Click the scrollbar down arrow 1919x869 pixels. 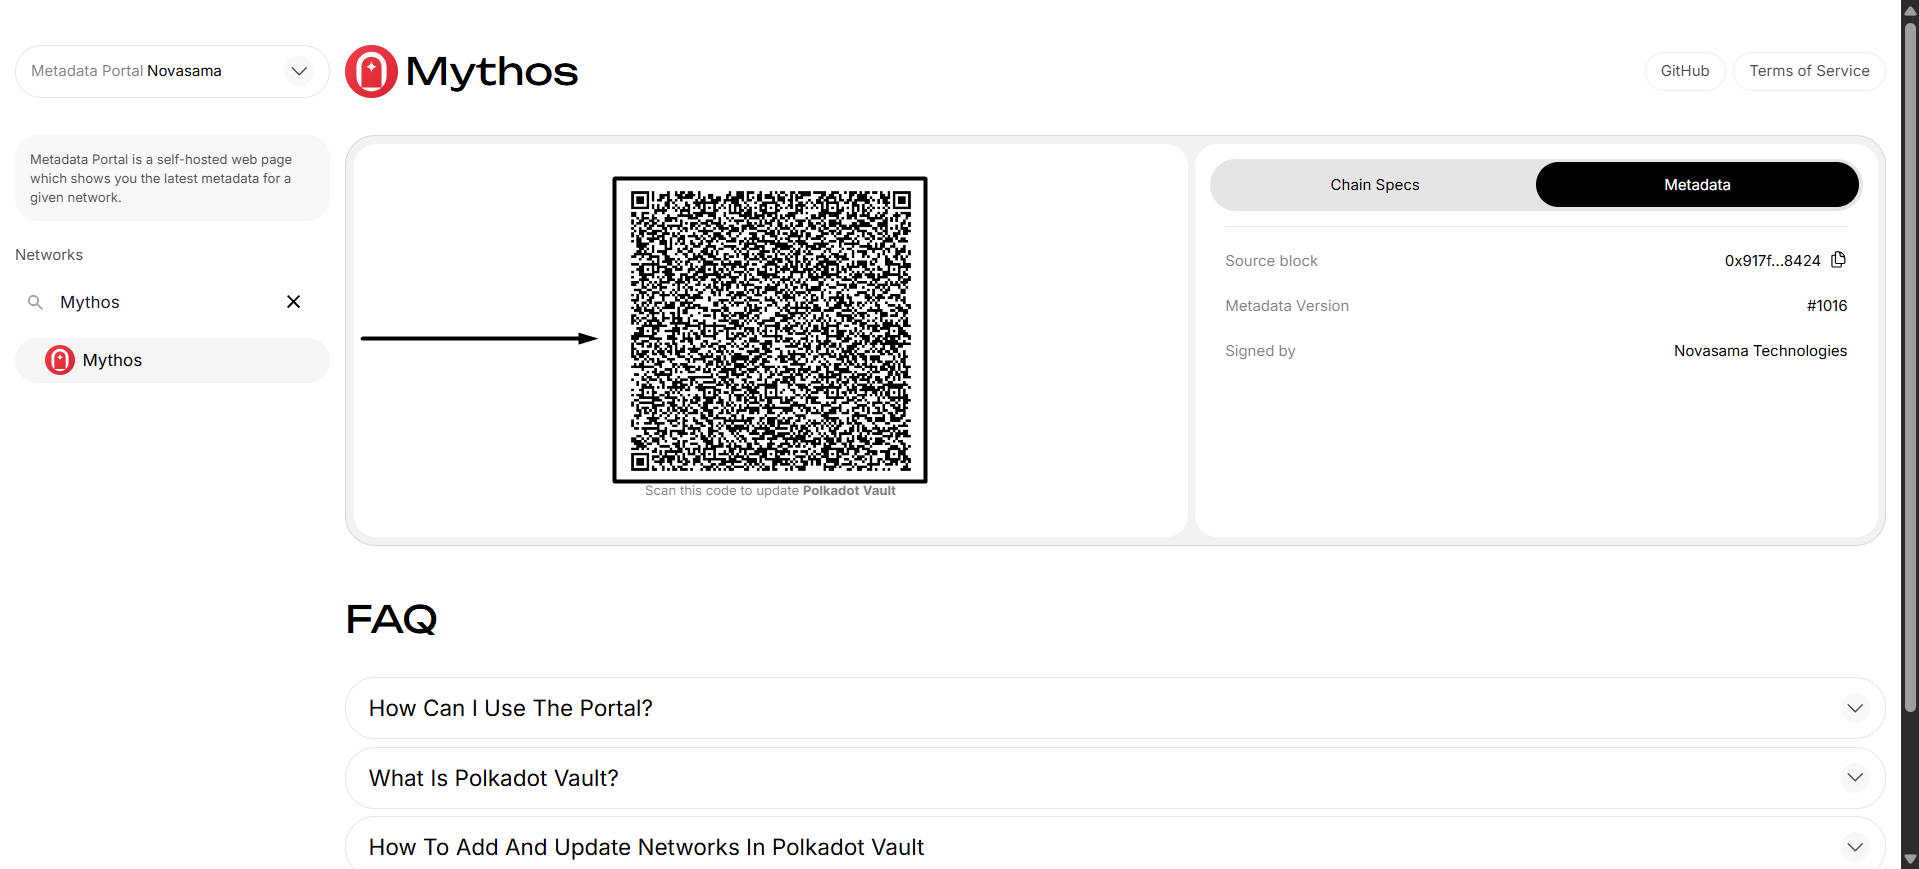point(1910,859)
